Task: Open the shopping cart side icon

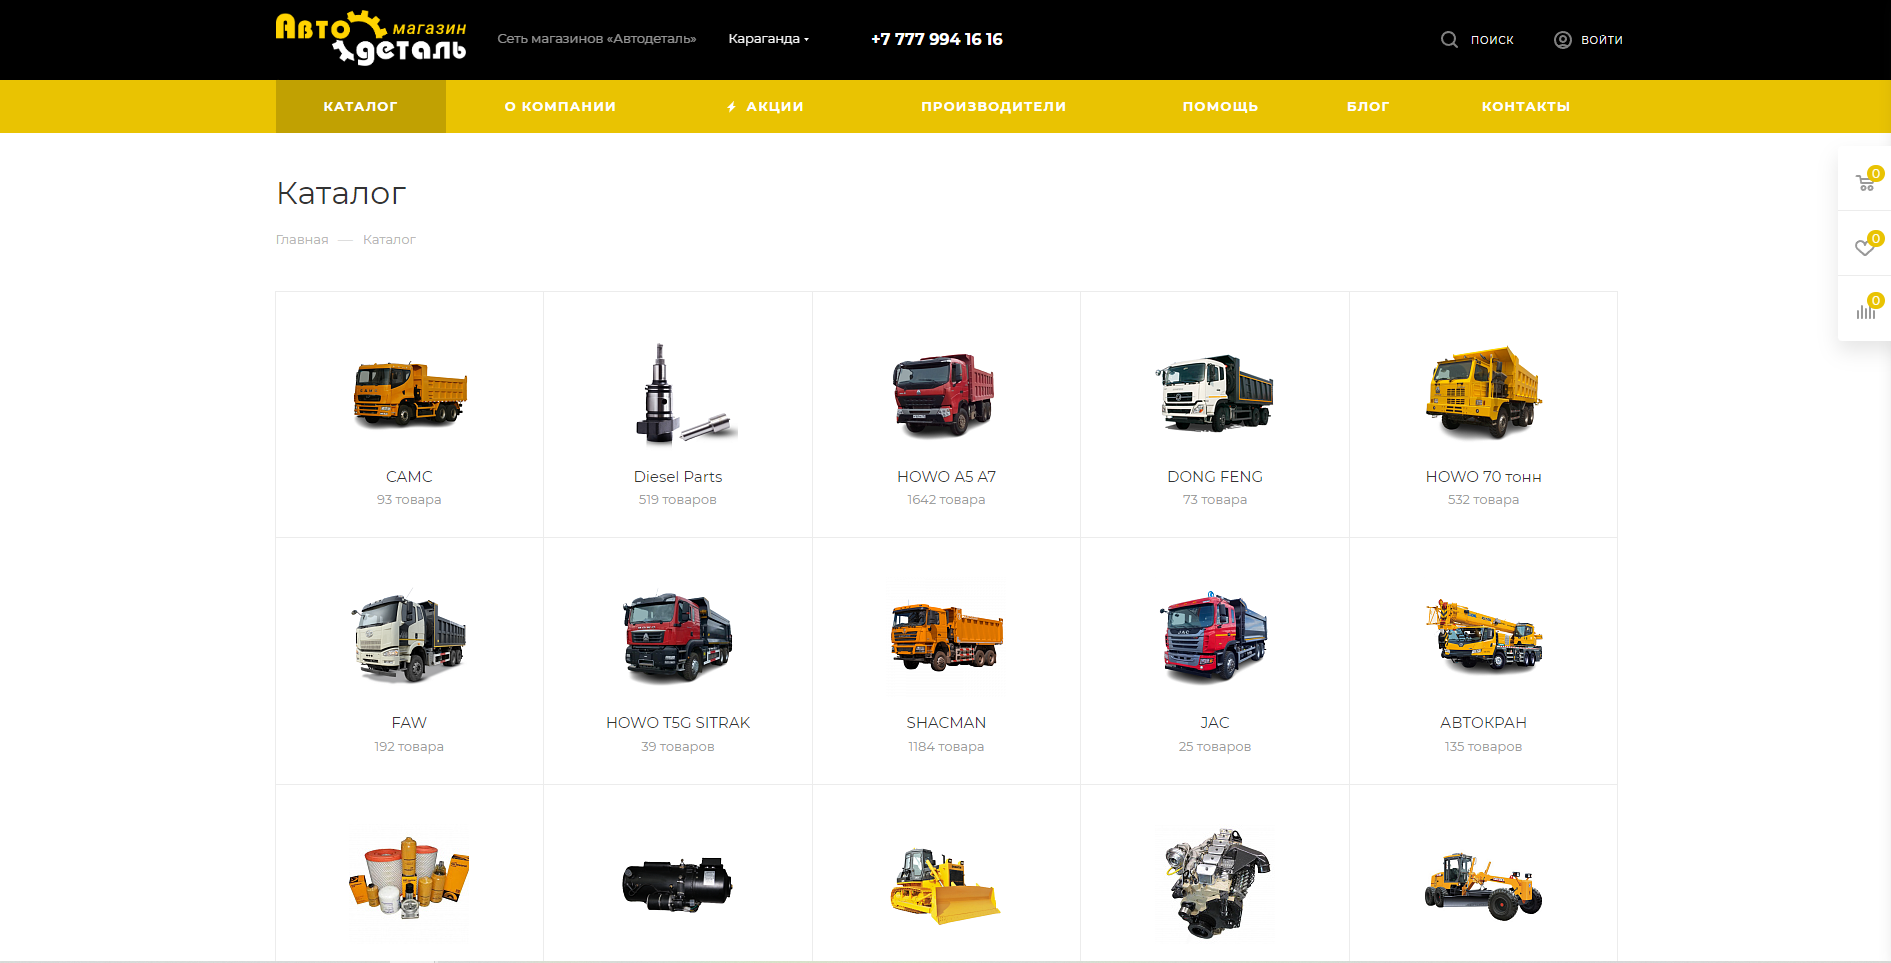Action: (x=1866, y=181)
